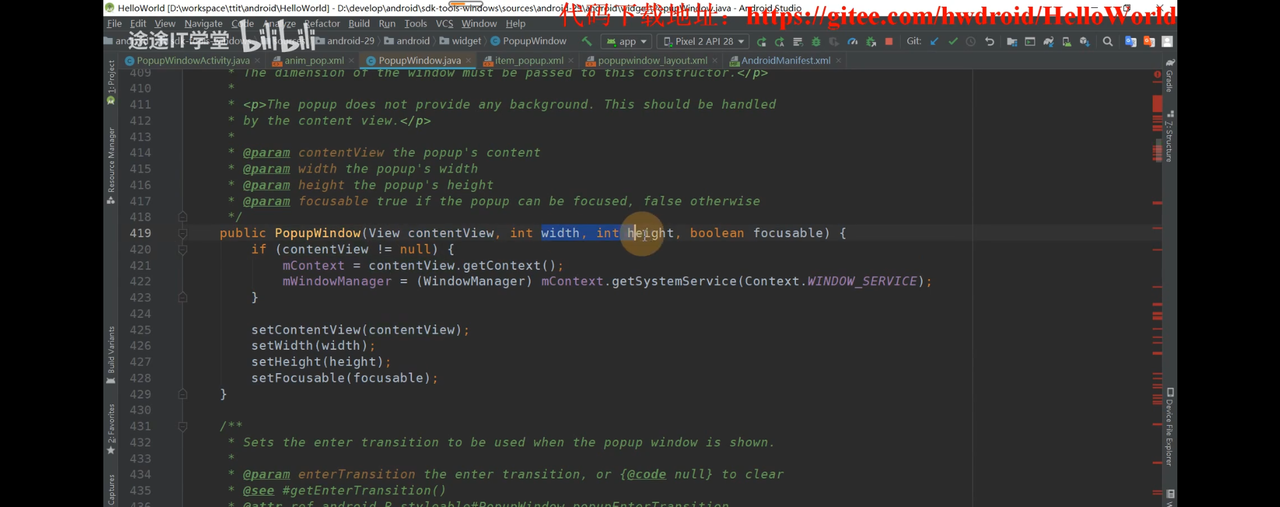Screen dimensions: 1280x507
Task: Click line number 425 in the gutter
Action: point(140,330)
